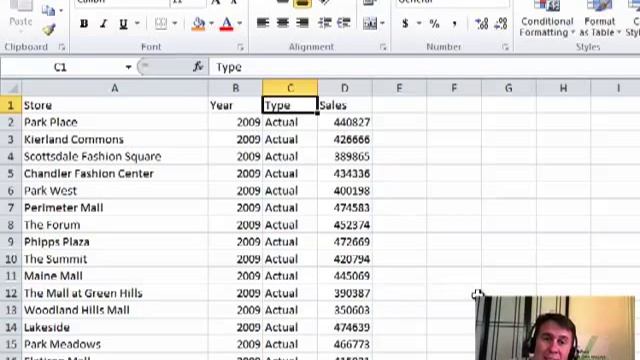Apply percent style
Viewport: 640px width, 360px height.
tap(435, 24)
